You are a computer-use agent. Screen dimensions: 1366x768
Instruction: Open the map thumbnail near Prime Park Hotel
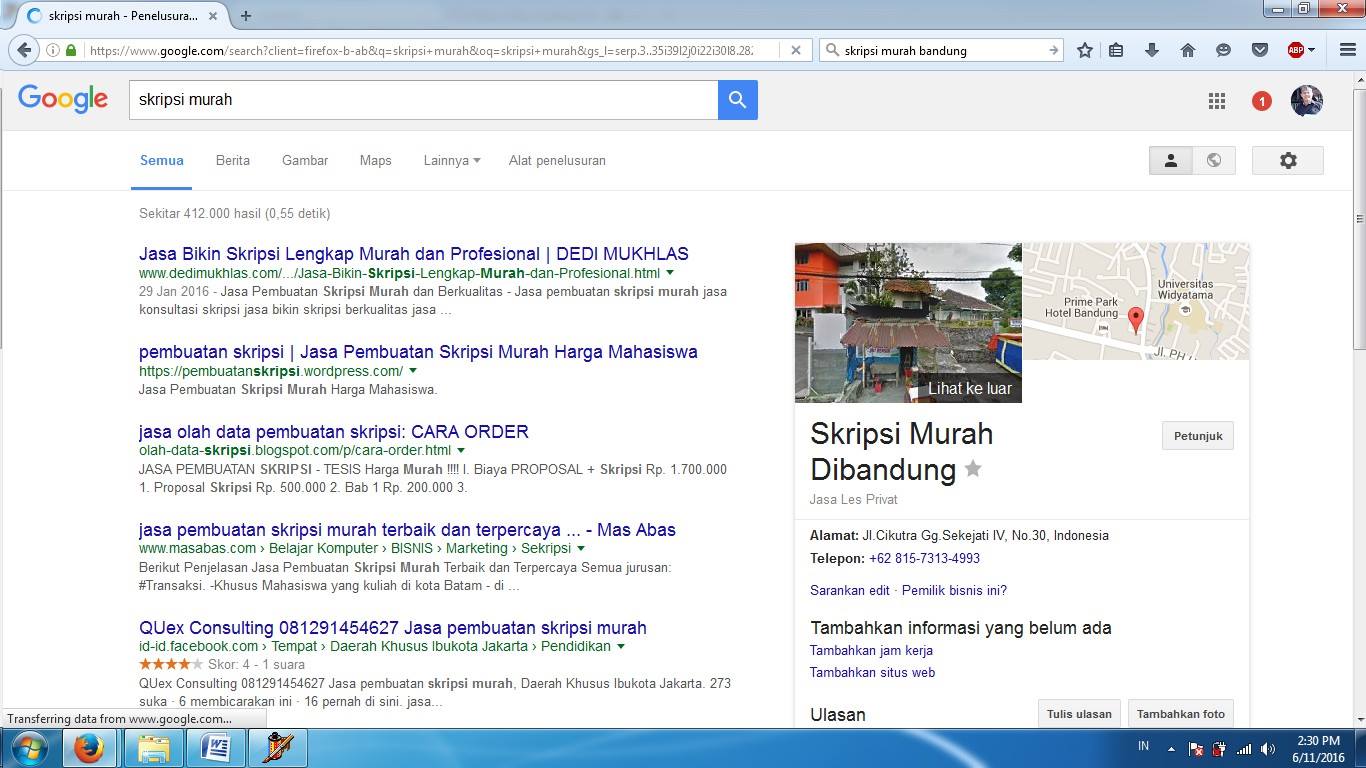coord(1136,301)
